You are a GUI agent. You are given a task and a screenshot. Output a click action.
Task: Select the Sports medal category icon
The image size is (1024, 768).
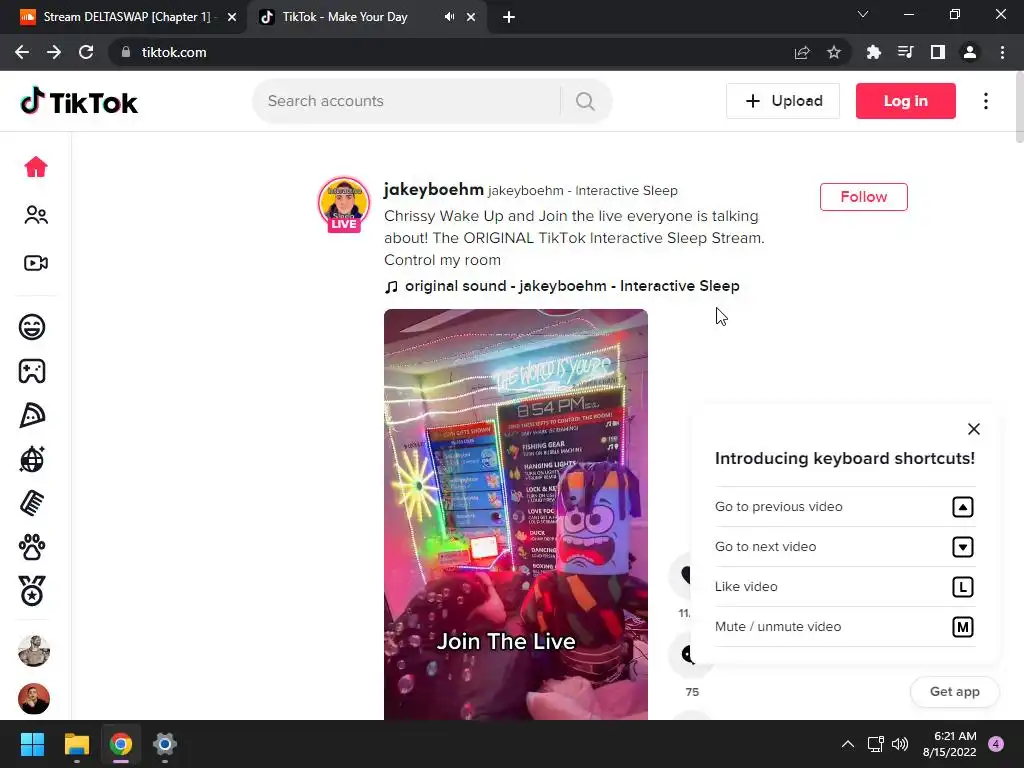[32, 591]
